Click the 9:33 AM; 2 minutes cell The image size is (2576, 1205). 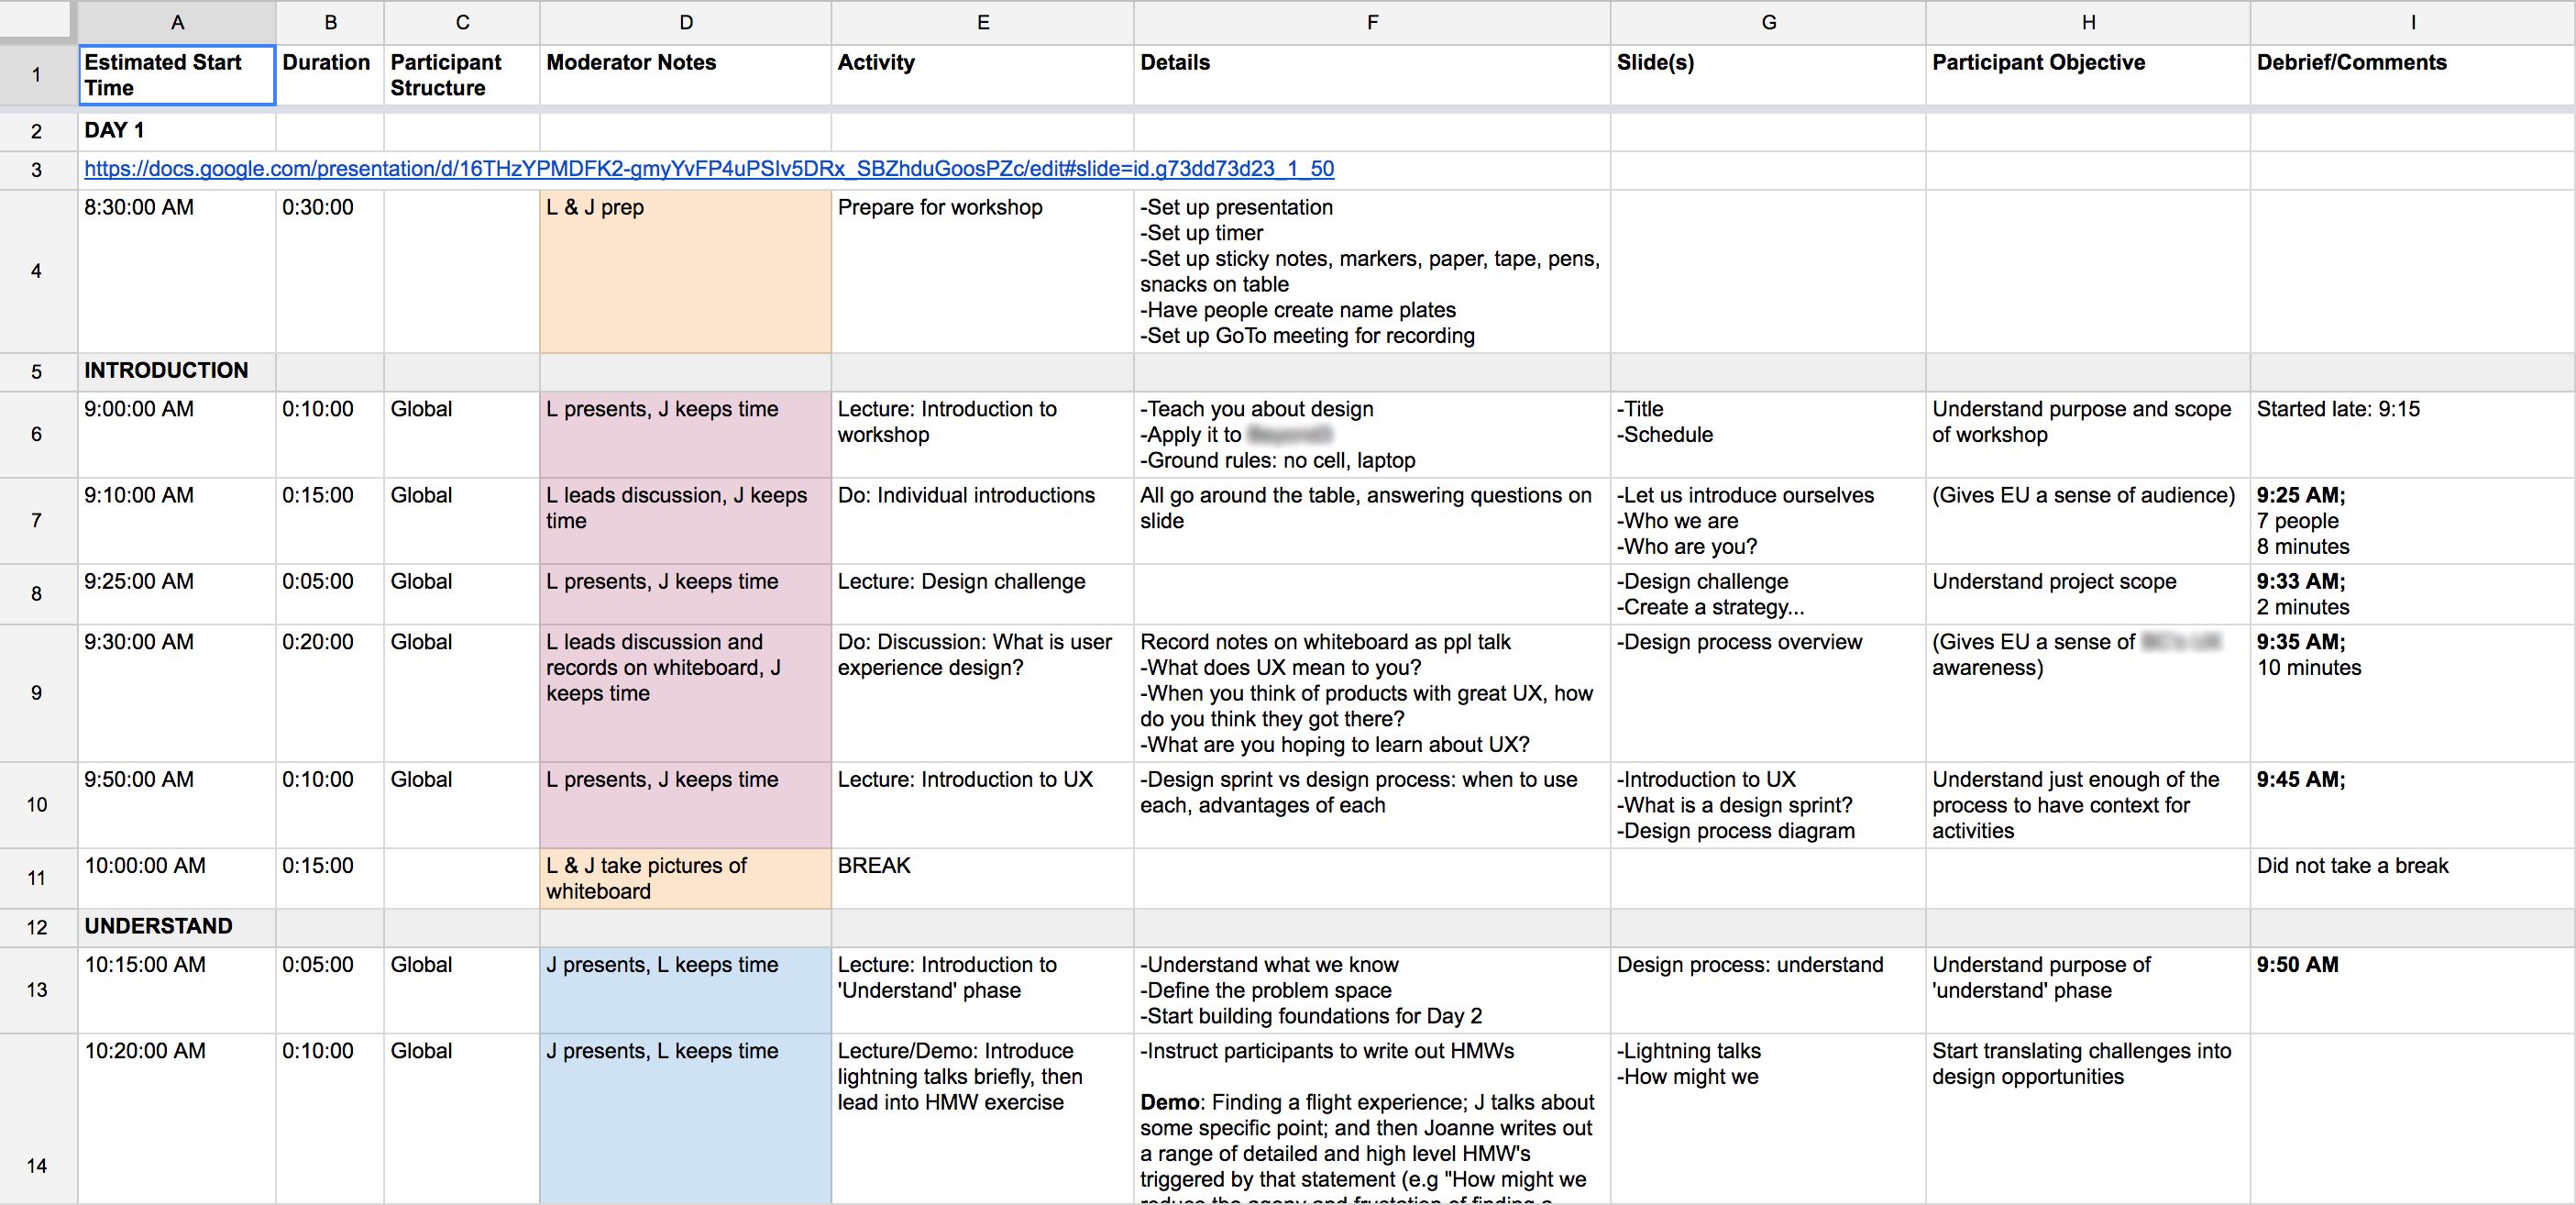click(2412, 594)
